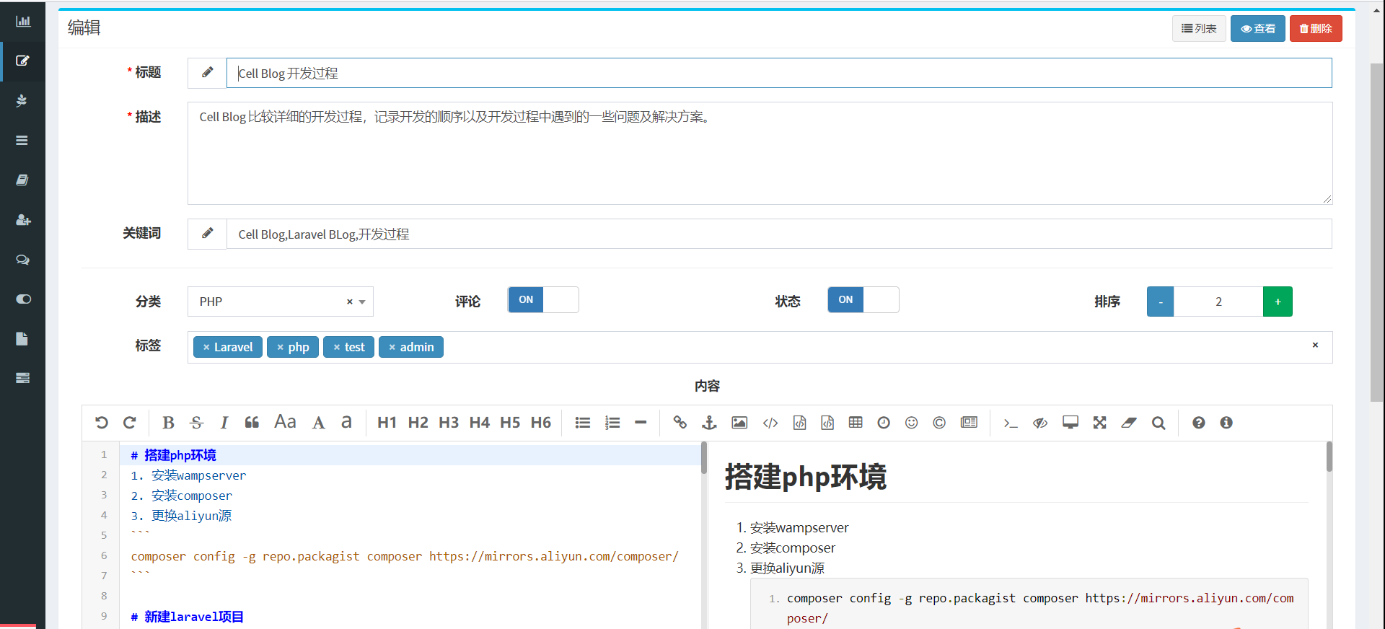Clear all tags in 标签 field
1385x629 pixels.
coord(1315,345)
